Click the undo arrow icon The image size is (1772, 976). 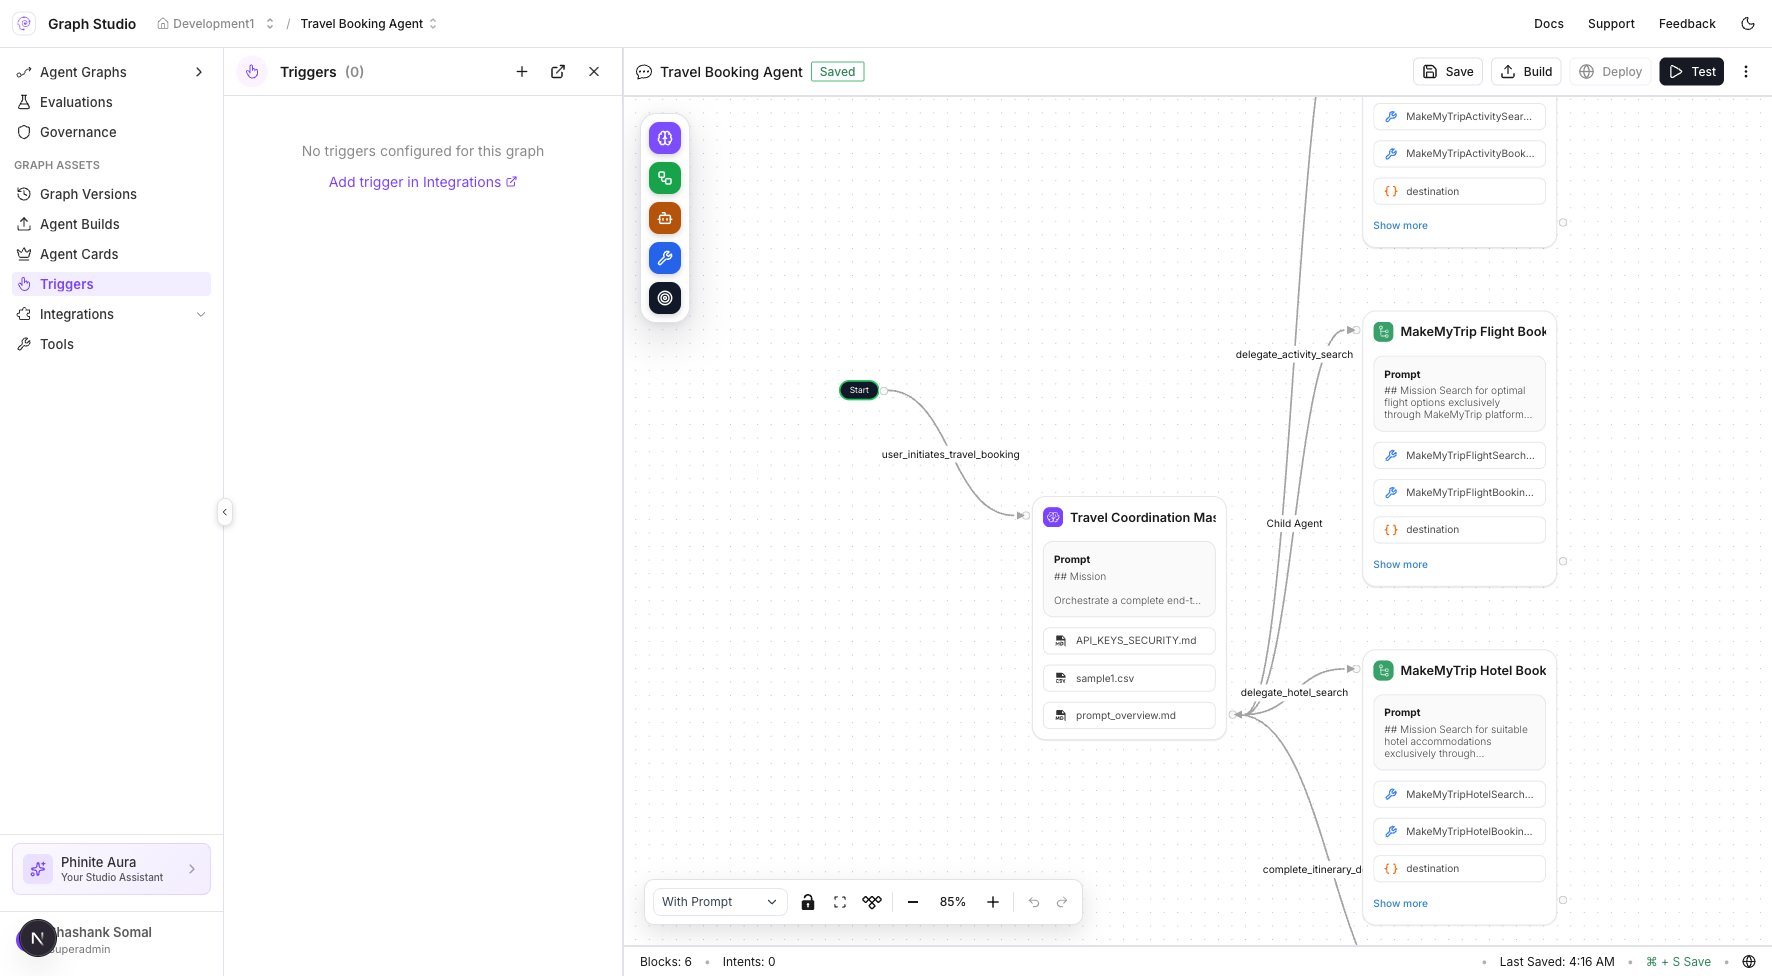coord(1034,902)
